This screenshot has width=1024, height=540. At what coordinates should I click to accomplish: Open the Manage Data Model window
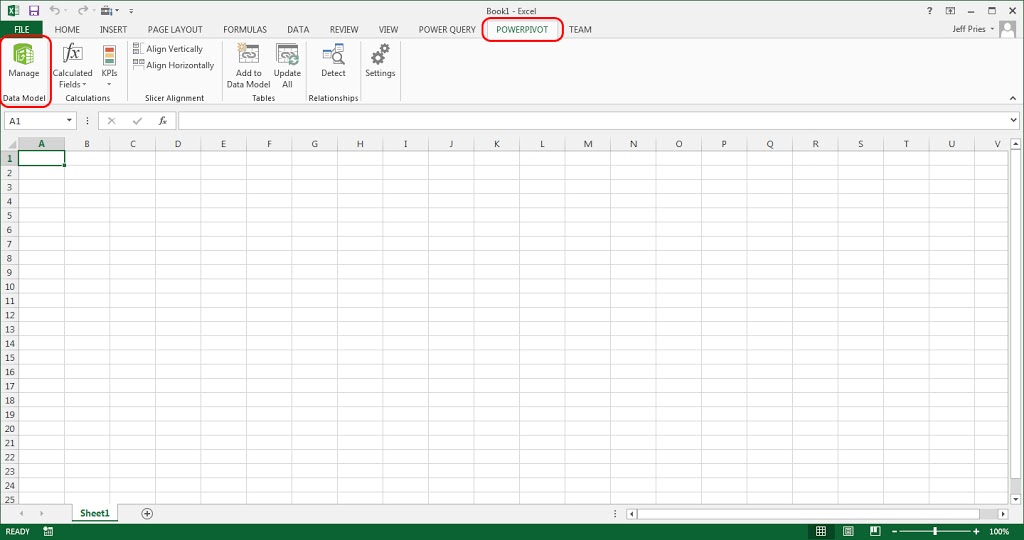point(24,62)
